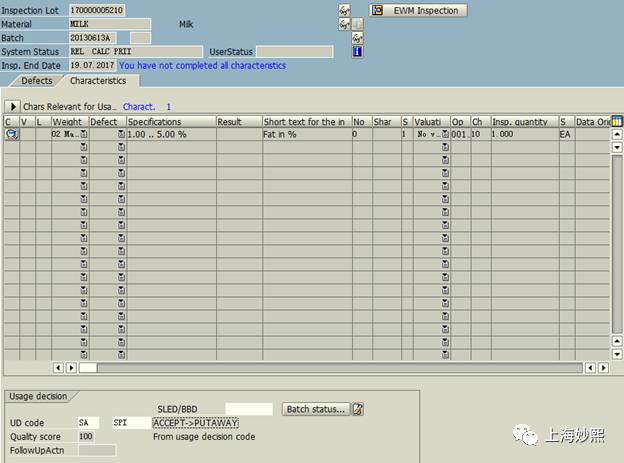Switch to the Defects tab

[36, 80]
